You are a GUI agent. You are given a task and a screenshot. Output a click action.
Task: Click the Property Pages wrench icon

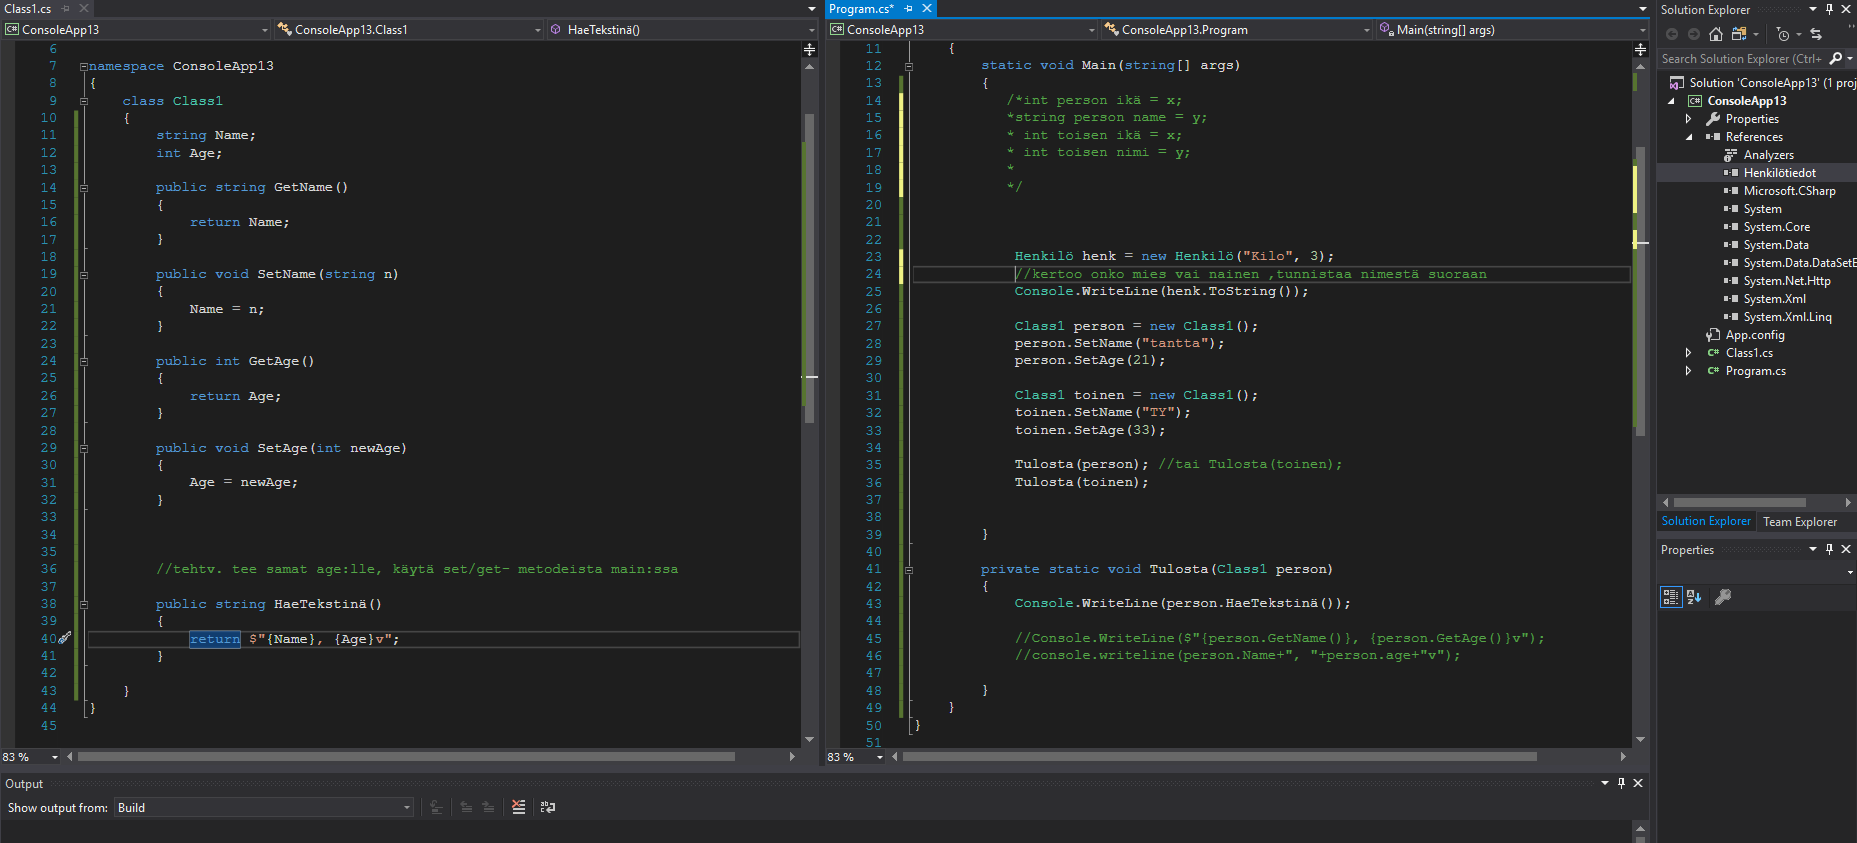click(1723, 597)
